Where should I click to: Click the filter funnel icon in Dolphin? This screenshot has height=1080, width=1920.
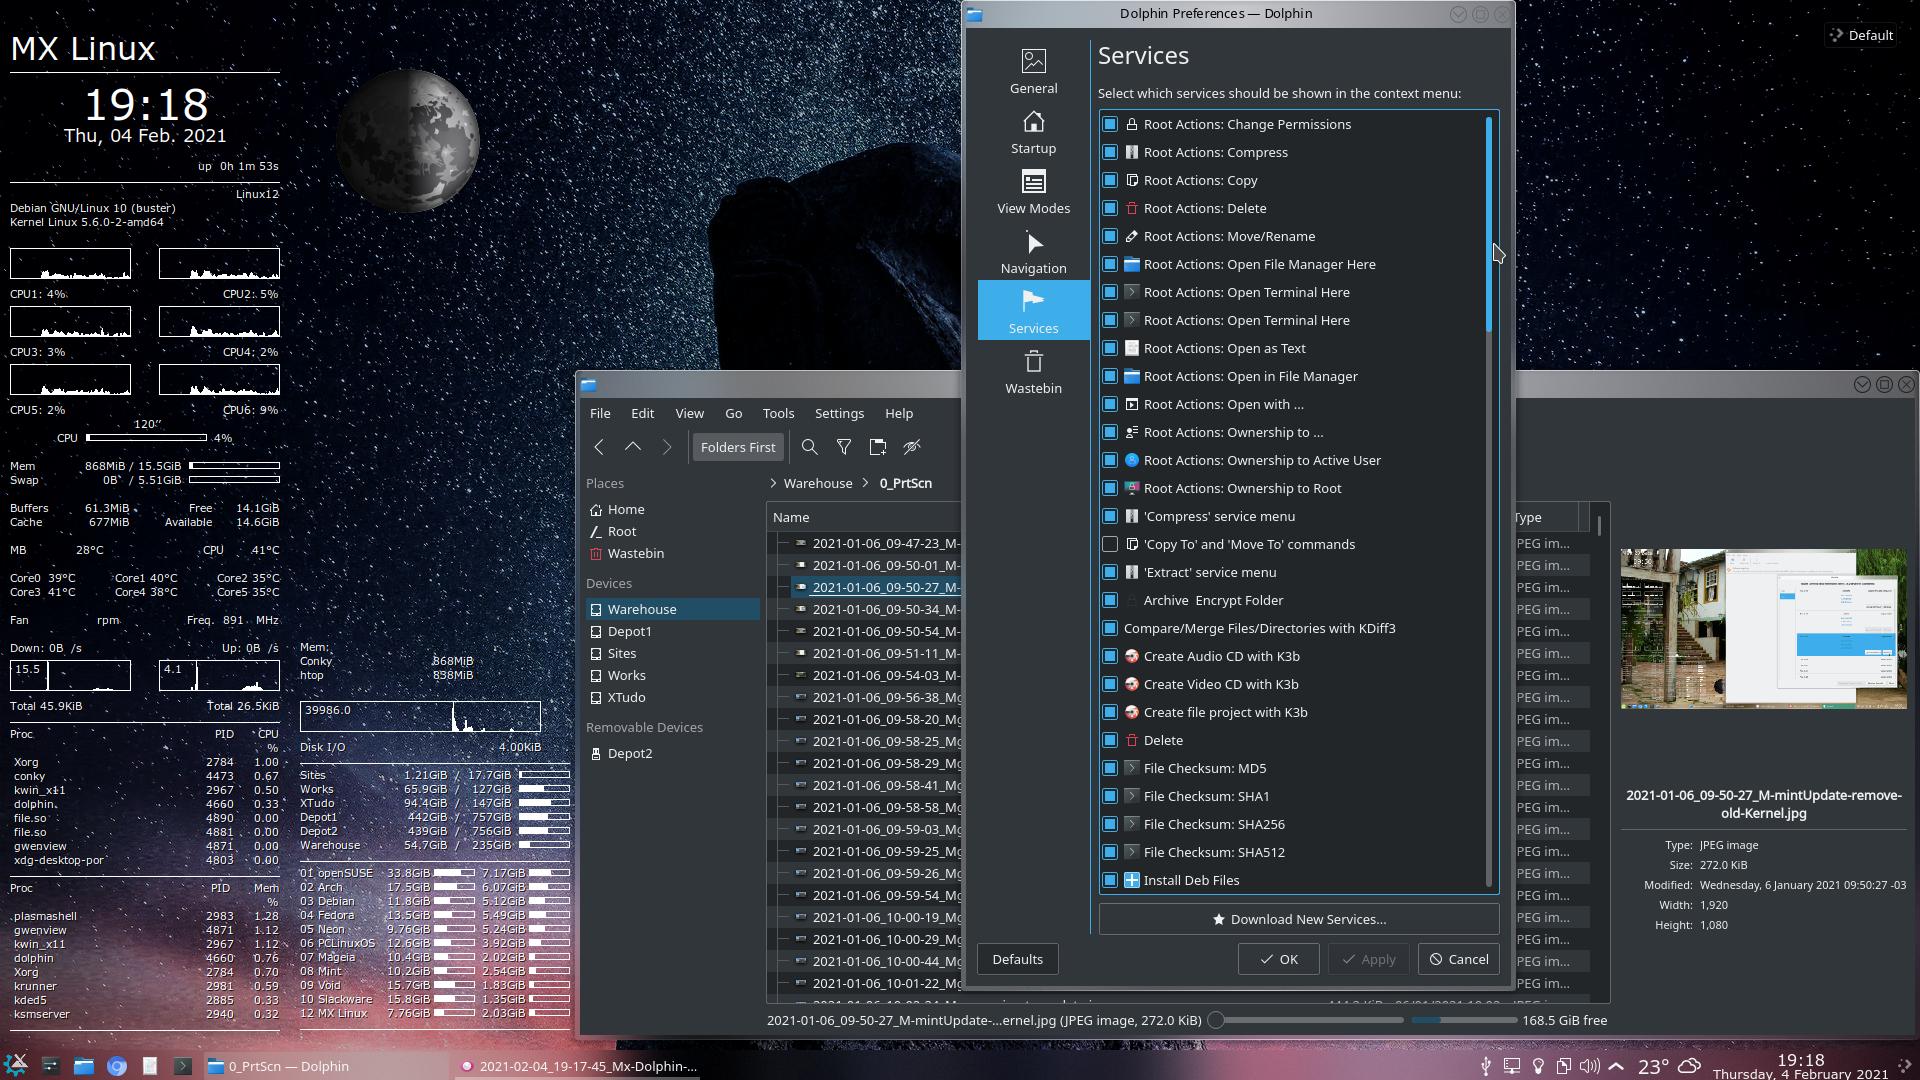[843, 447]
